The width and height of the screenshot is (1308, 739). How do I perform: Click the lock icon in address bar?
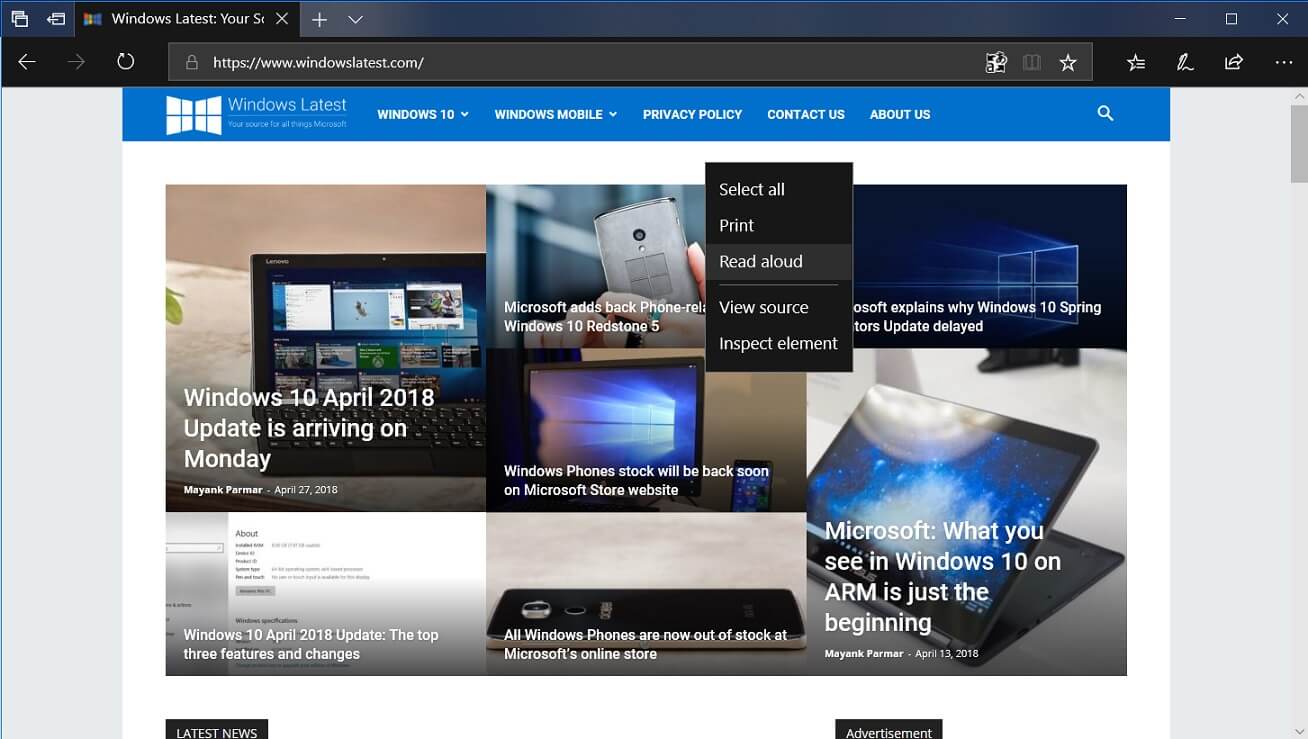point(192,62)
